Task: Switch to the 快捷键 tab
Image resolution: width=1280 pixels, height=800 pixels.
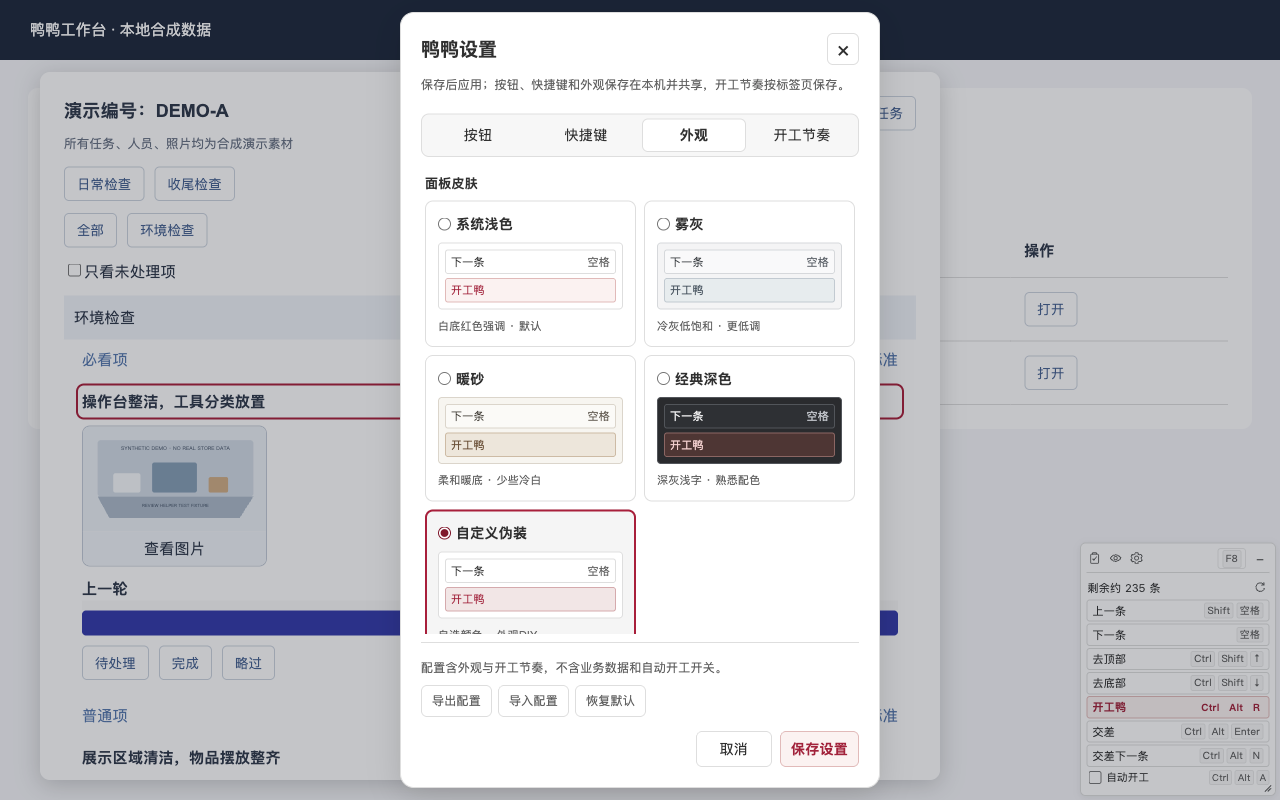Action: tap(586, 135)
